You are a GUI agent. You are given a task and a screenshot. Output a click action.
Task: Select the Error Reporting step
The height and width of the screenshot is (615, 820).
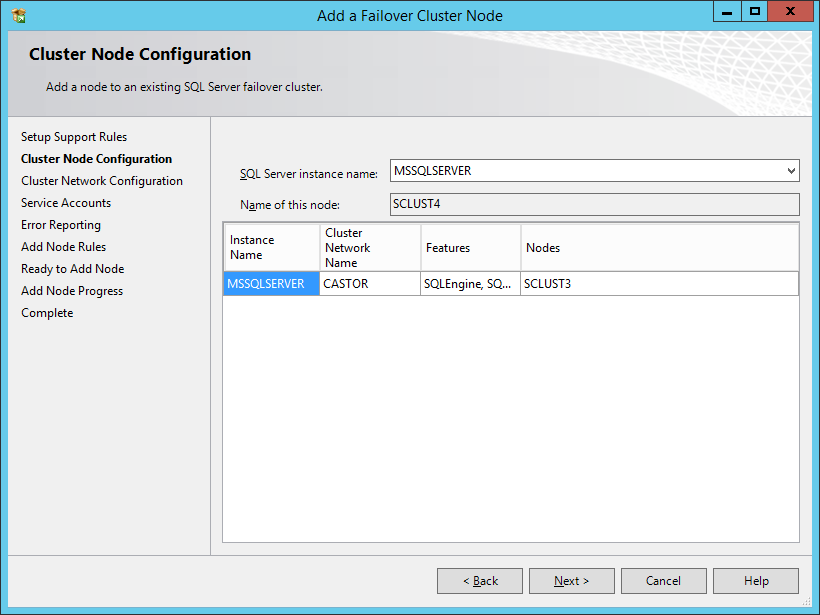[x=61, y=225]
